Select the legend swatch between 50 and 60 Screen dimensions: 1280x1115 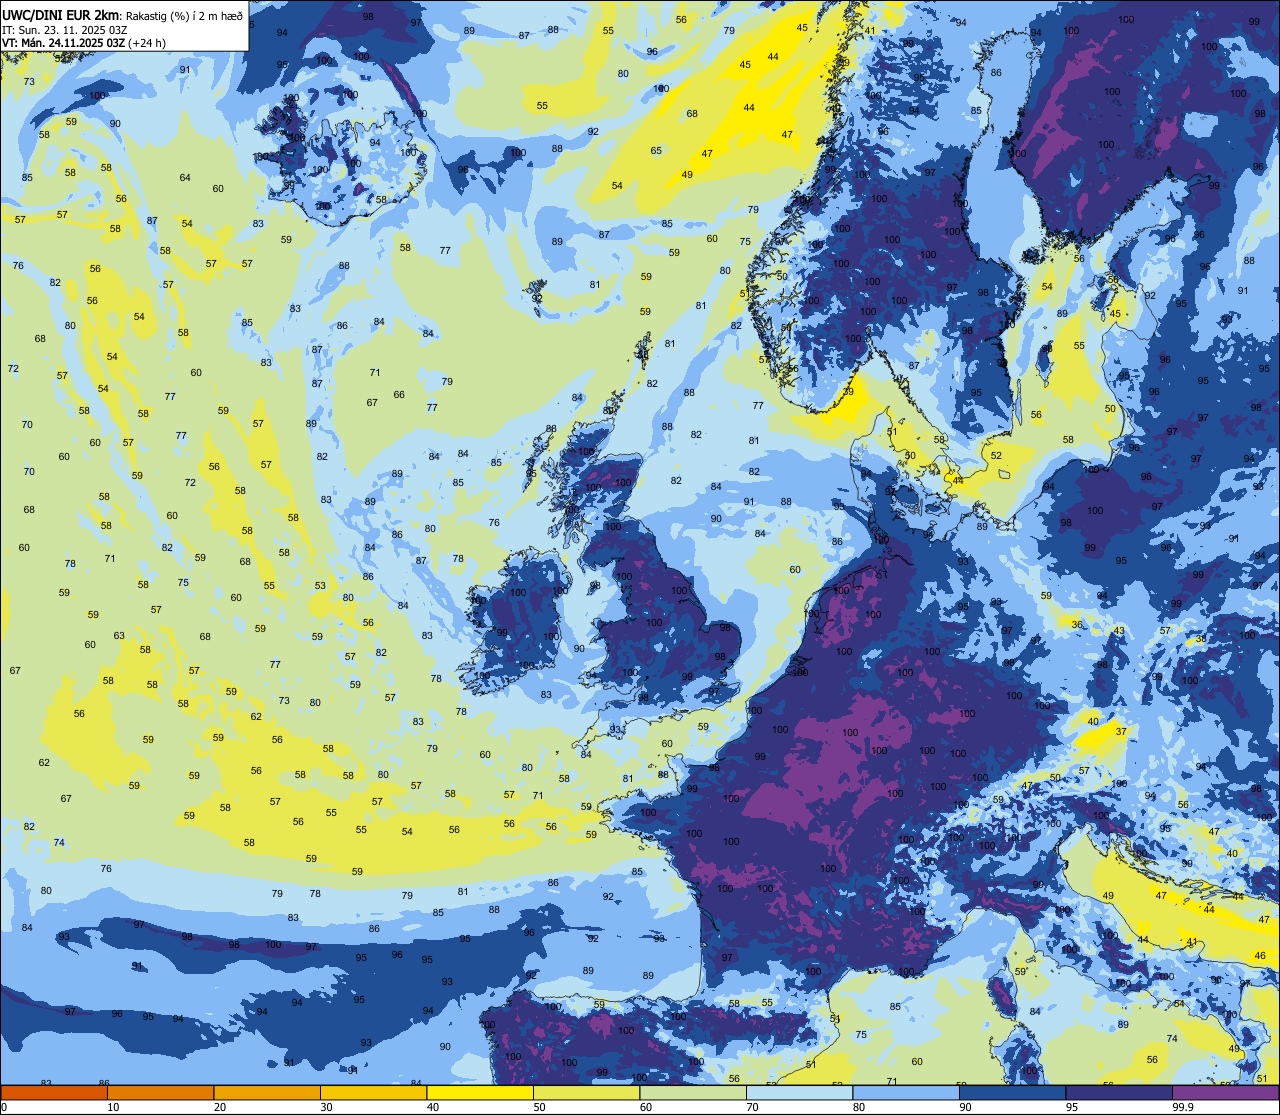click(586, 1092)
